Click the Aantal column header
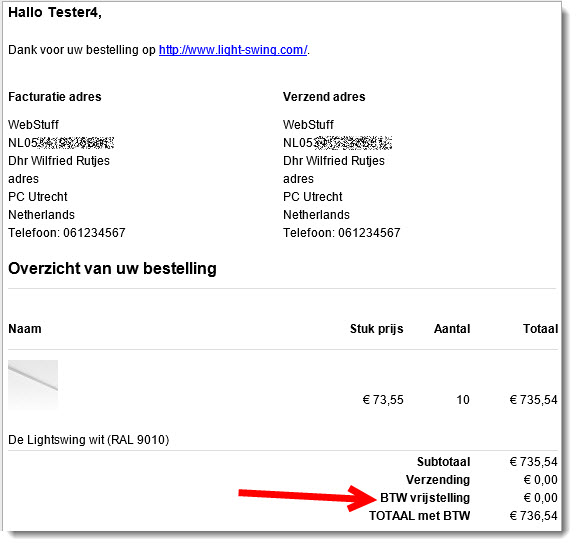This screenshot has height=546, width=577. pos(452,329)
